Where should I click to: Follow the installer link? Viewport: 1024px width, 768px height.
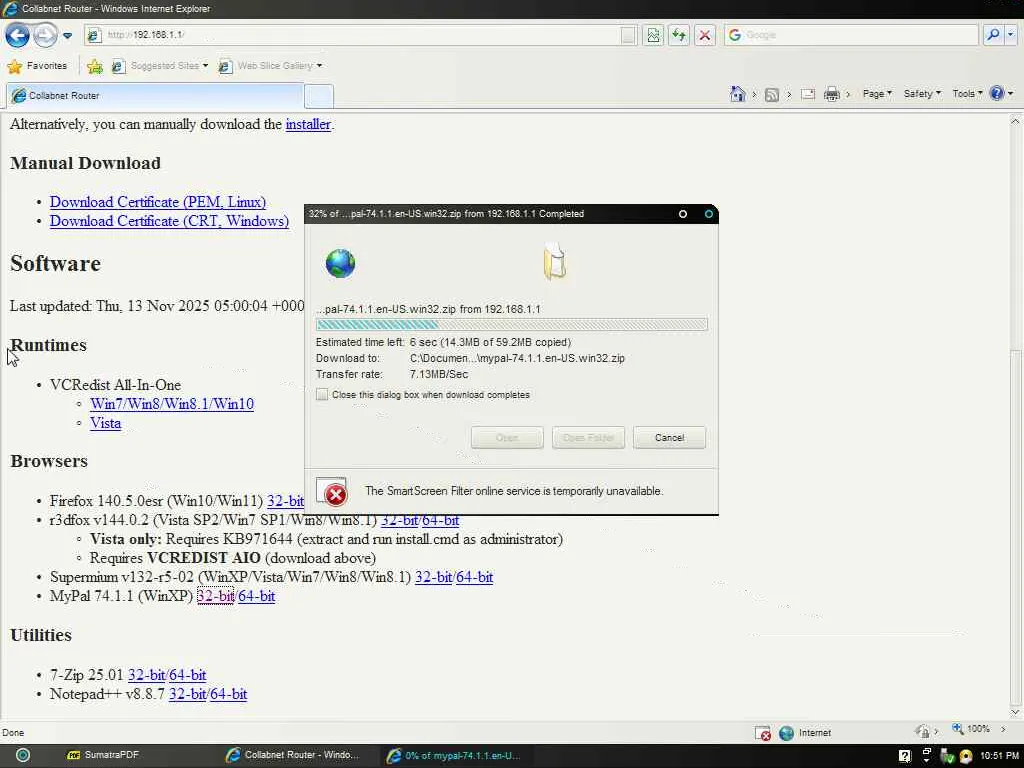coord(308,124)
